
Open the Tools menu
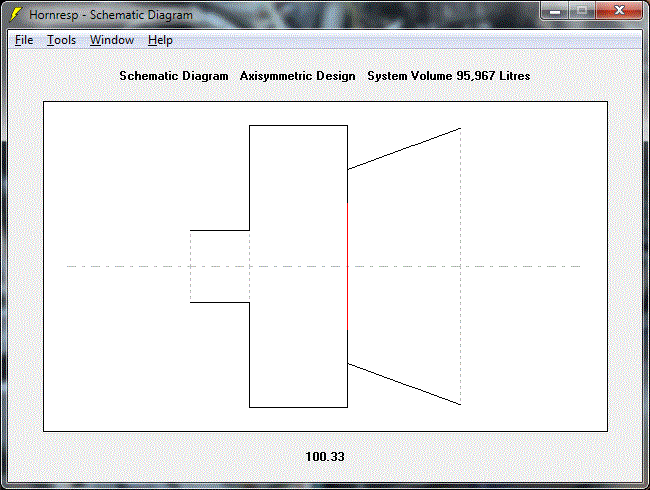61,40
